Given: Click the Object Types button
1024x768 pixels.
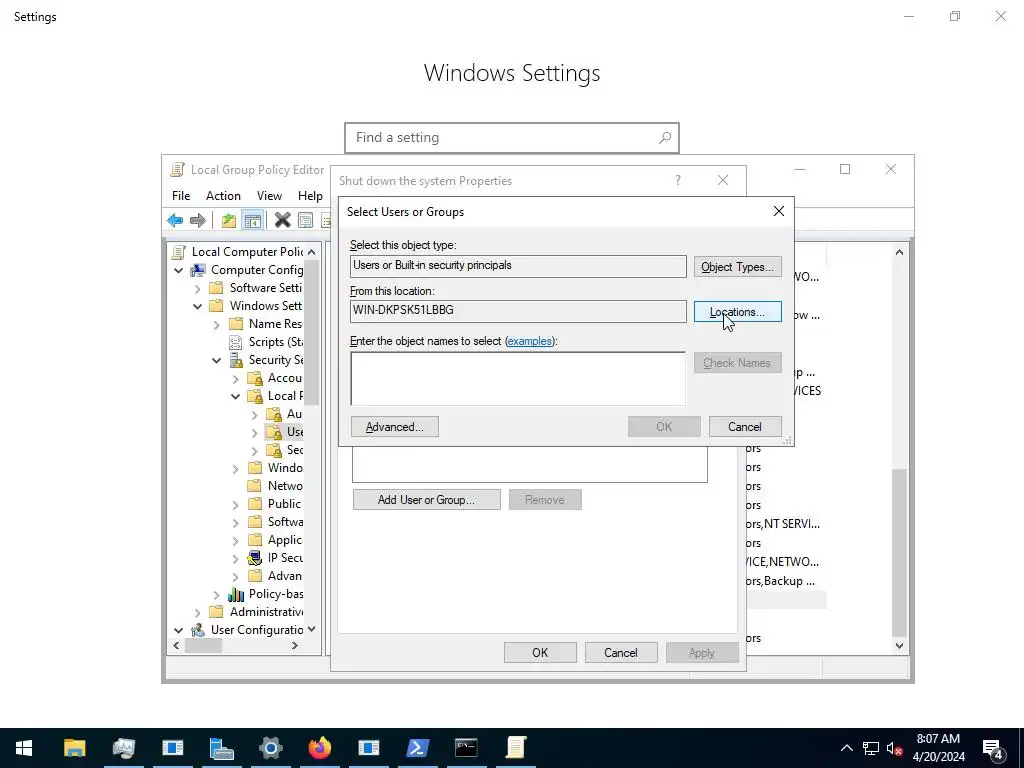Looking at the screenshot, I should pyautogui.click(x=737, y=267).
